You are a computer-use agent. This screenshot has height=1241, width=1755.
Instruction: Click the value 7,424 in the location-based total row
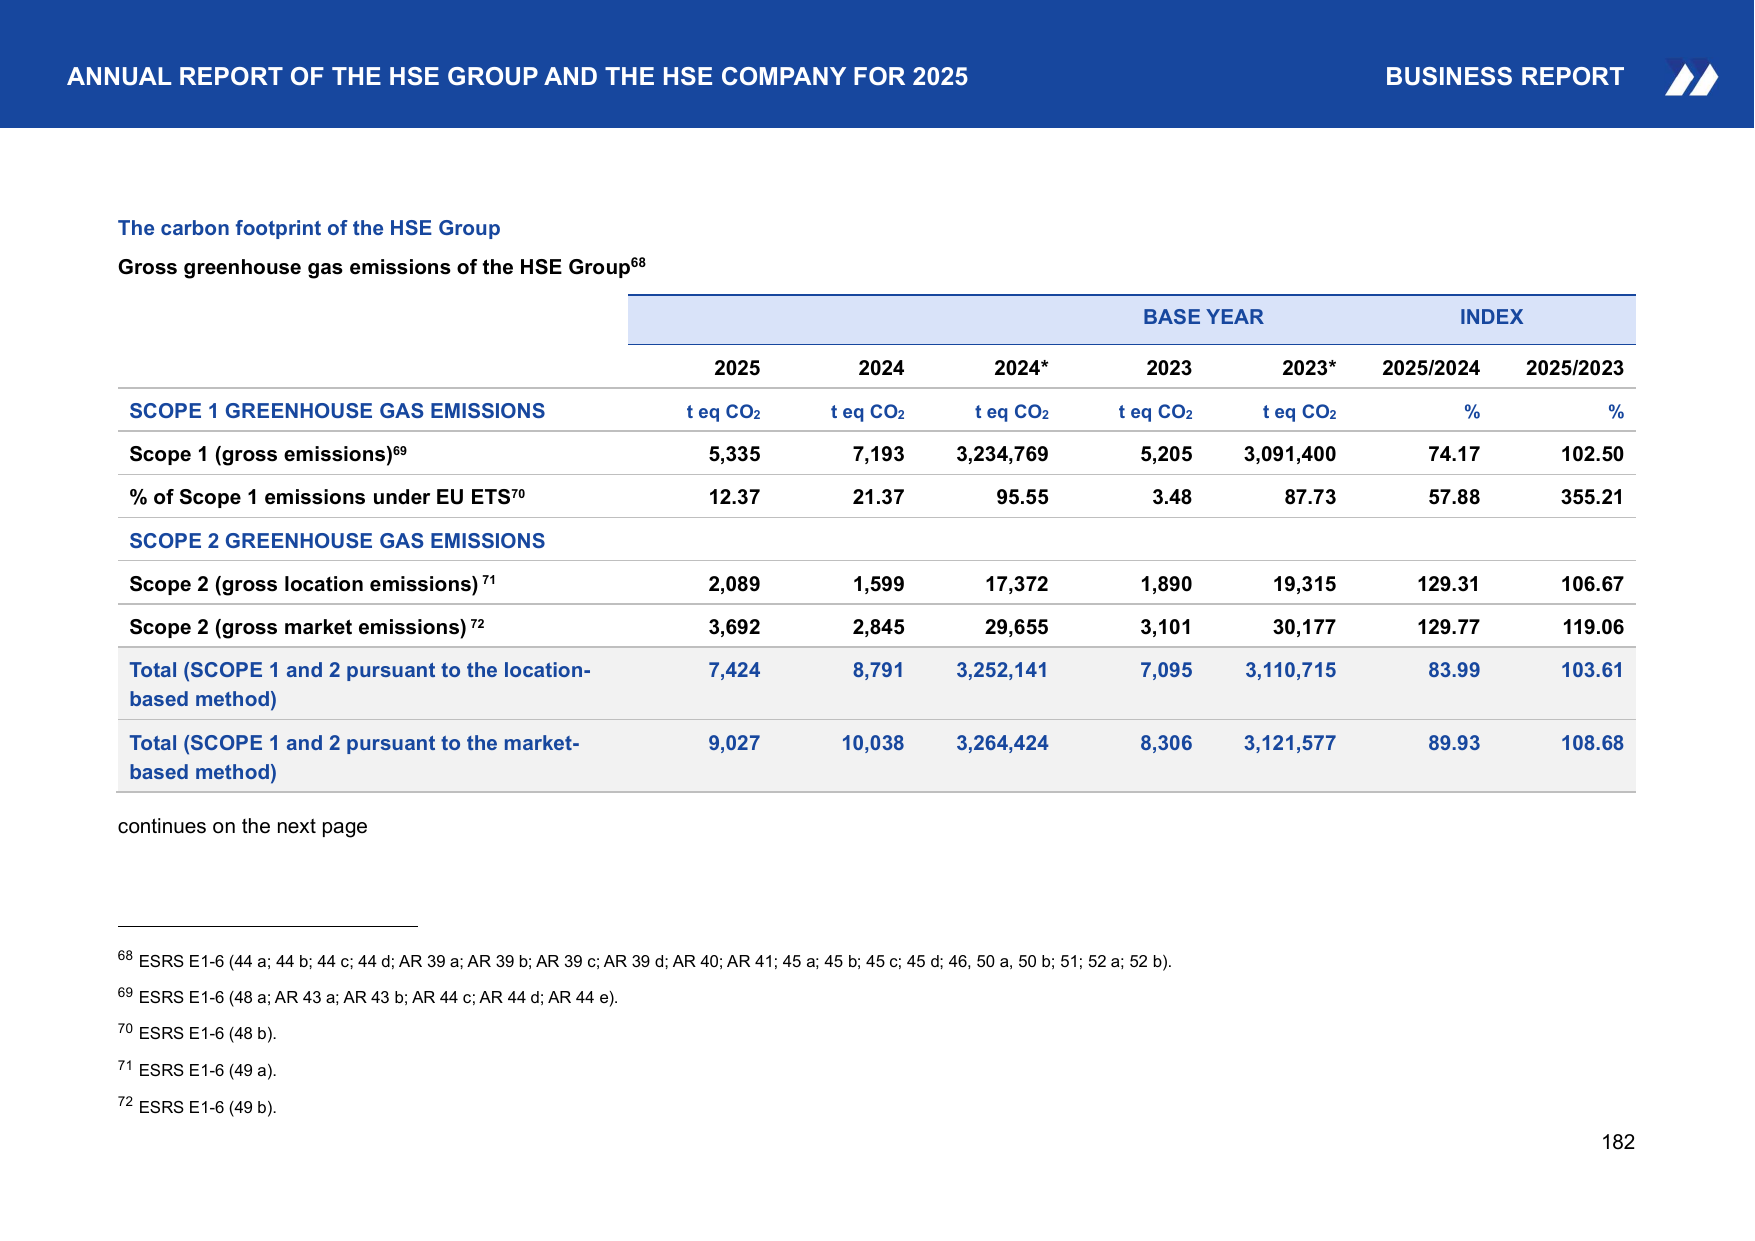734,670
